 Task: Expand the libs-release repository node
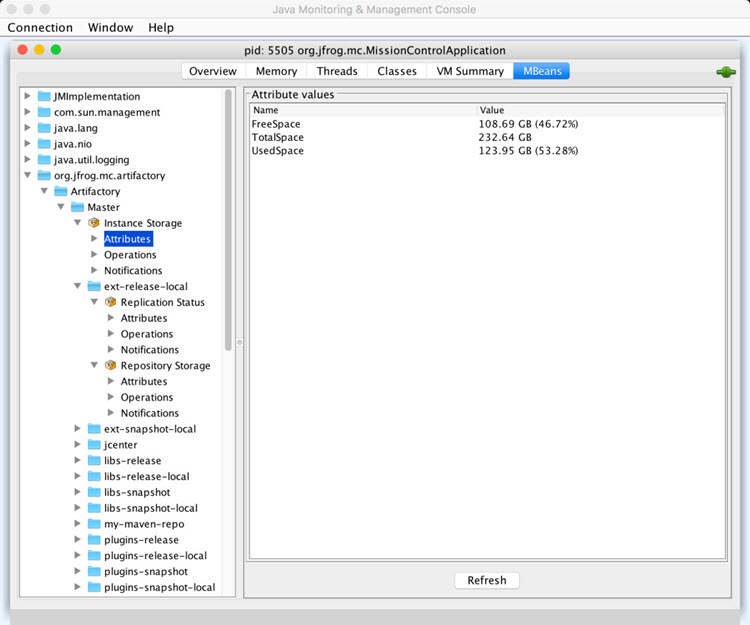point(78,461)
